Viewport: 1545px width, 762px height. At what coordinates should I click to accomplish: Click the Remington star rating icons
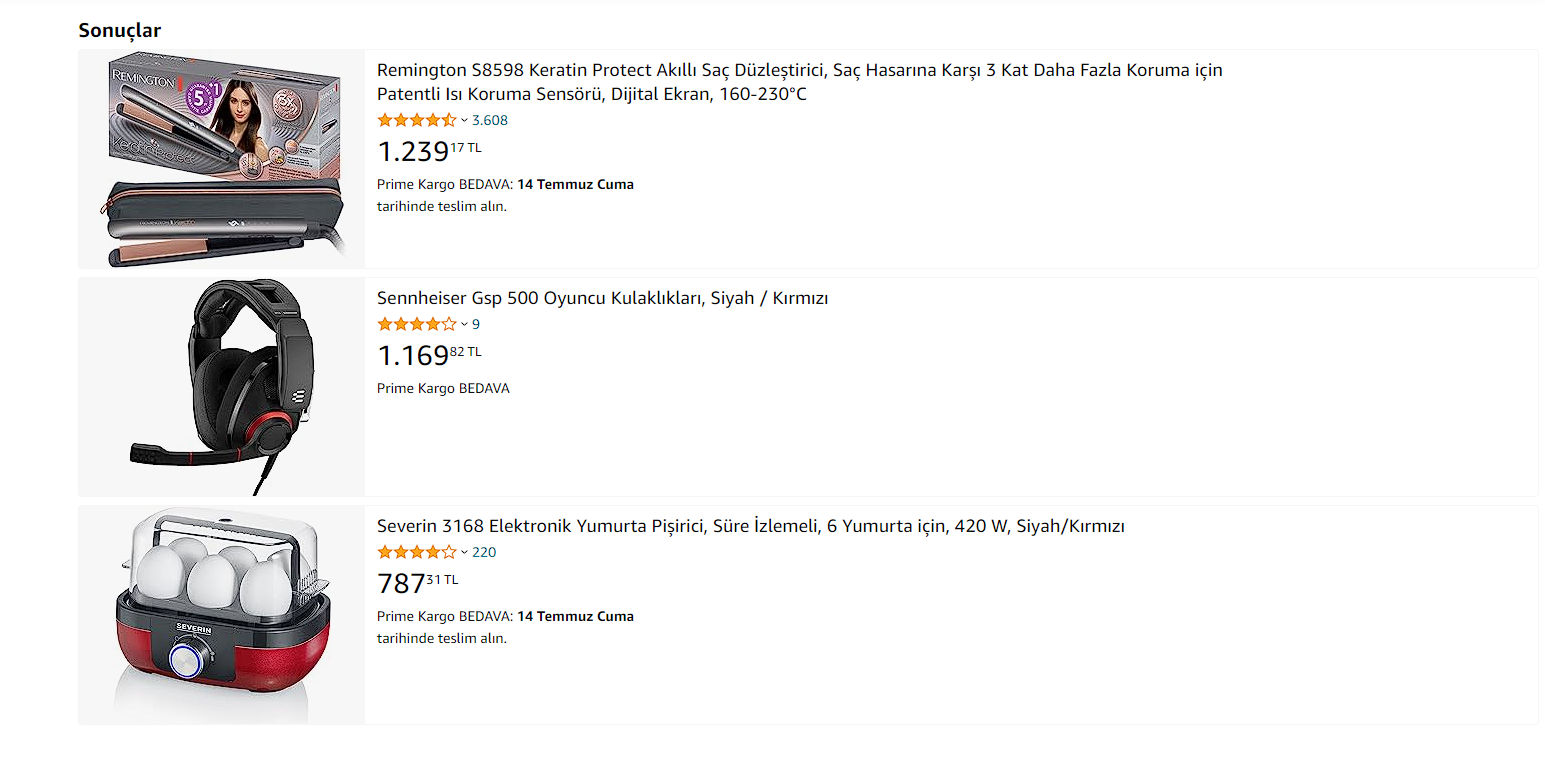click(x=416, y=120)
